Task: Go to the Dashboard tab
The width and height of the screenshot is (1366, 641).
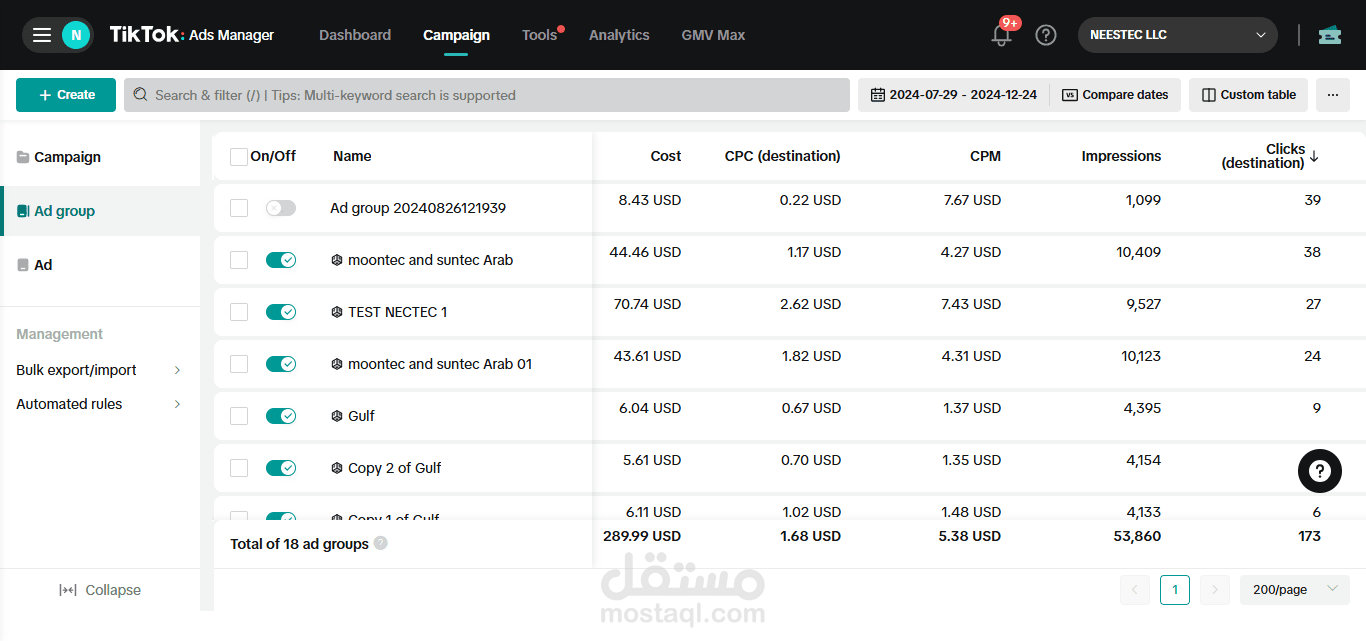Action: [355, 35]
